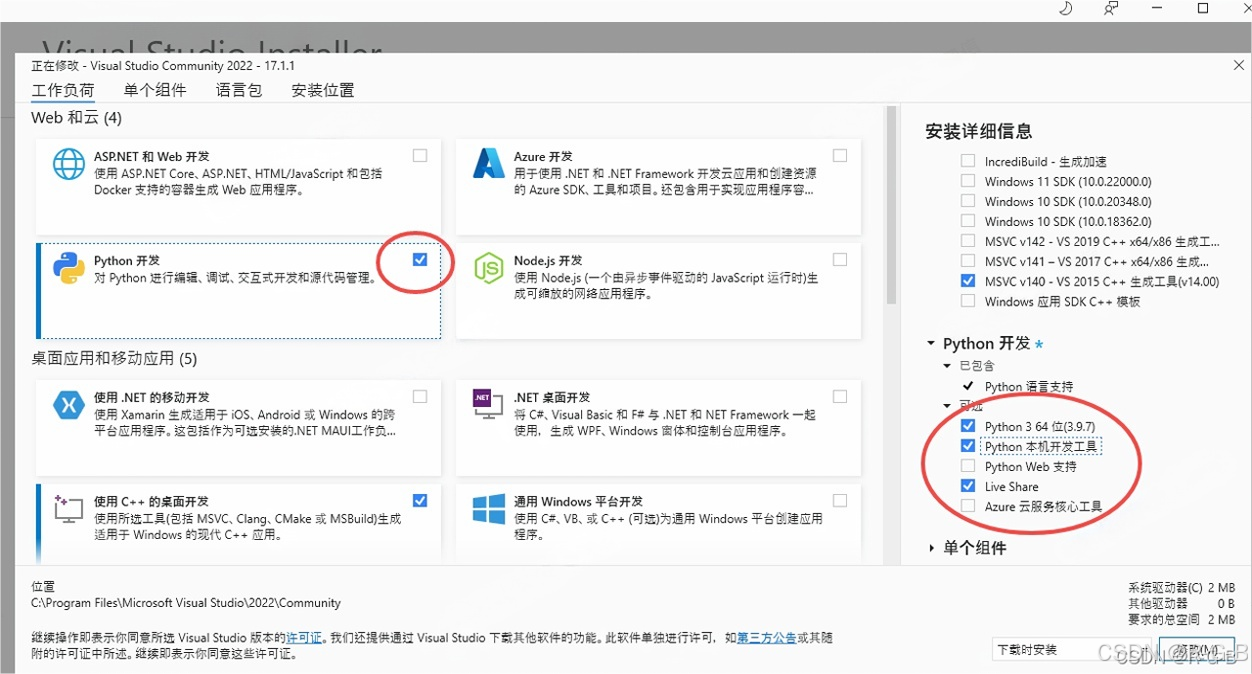Open the 安装位置 tab

[x=322, y=90]
